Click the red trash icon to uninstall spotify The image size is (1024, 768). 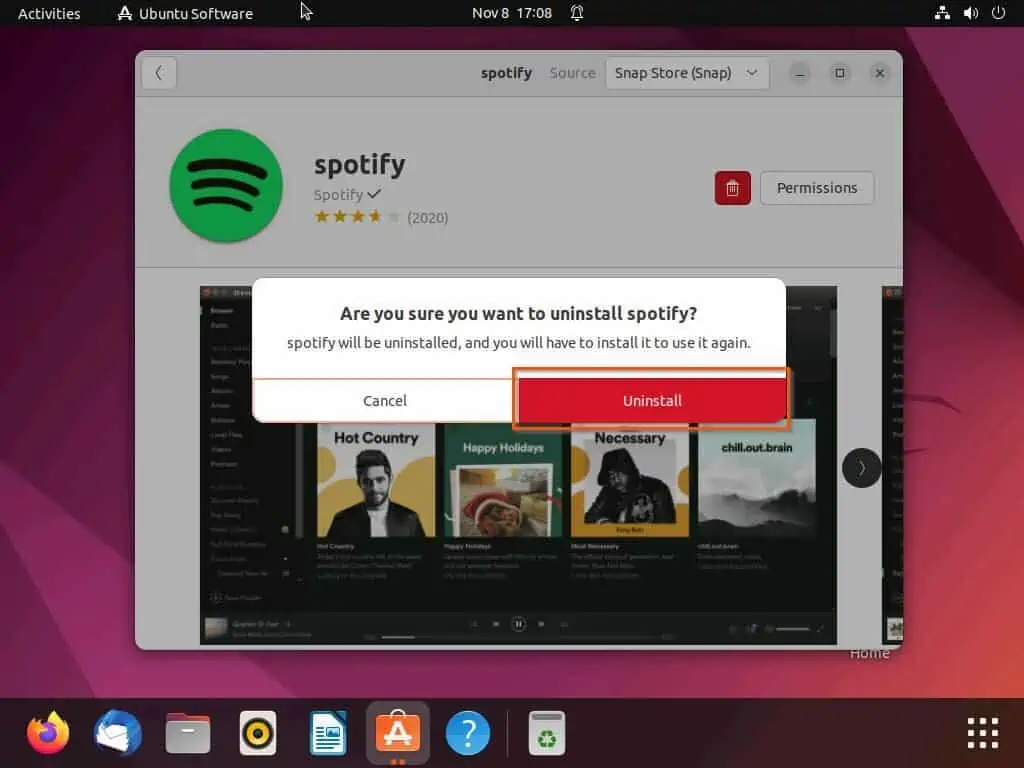732,188
